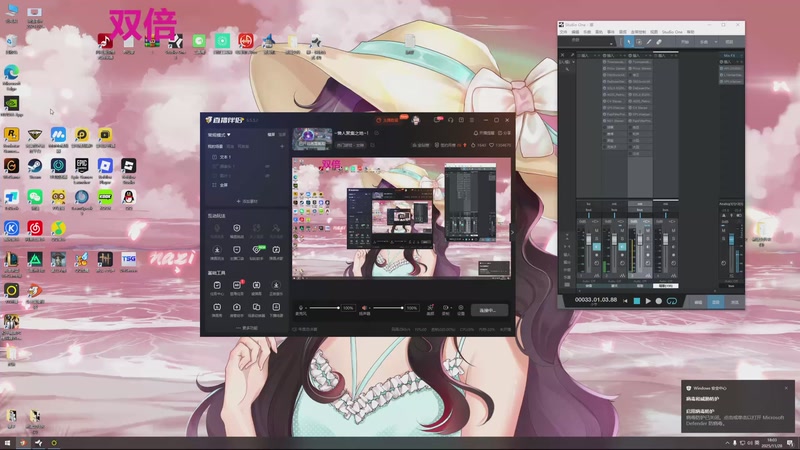Click the red speaker icon in live companion
The width and height of the screenshot is (800, 450).
coord(364,308)
